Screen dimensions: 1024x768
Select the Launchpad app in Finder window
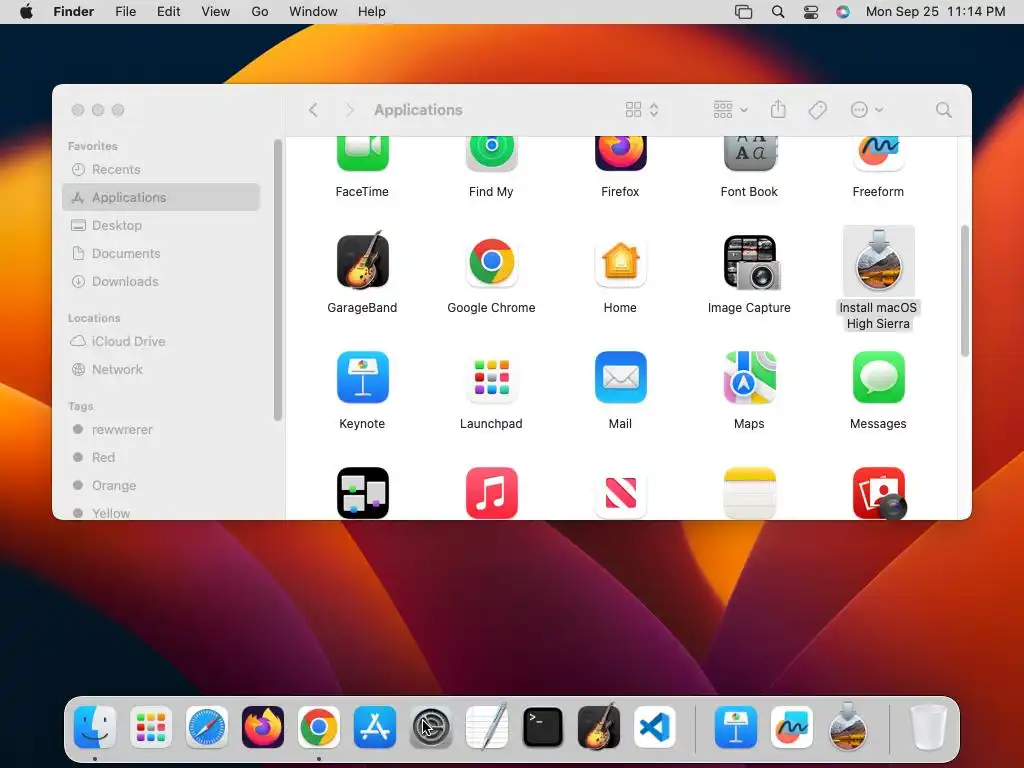coord(491,377)
